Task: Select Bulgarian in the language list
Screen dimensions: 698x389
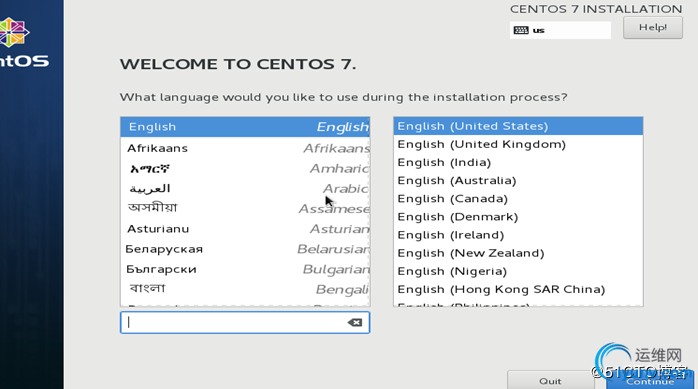Action: point(245,269)
